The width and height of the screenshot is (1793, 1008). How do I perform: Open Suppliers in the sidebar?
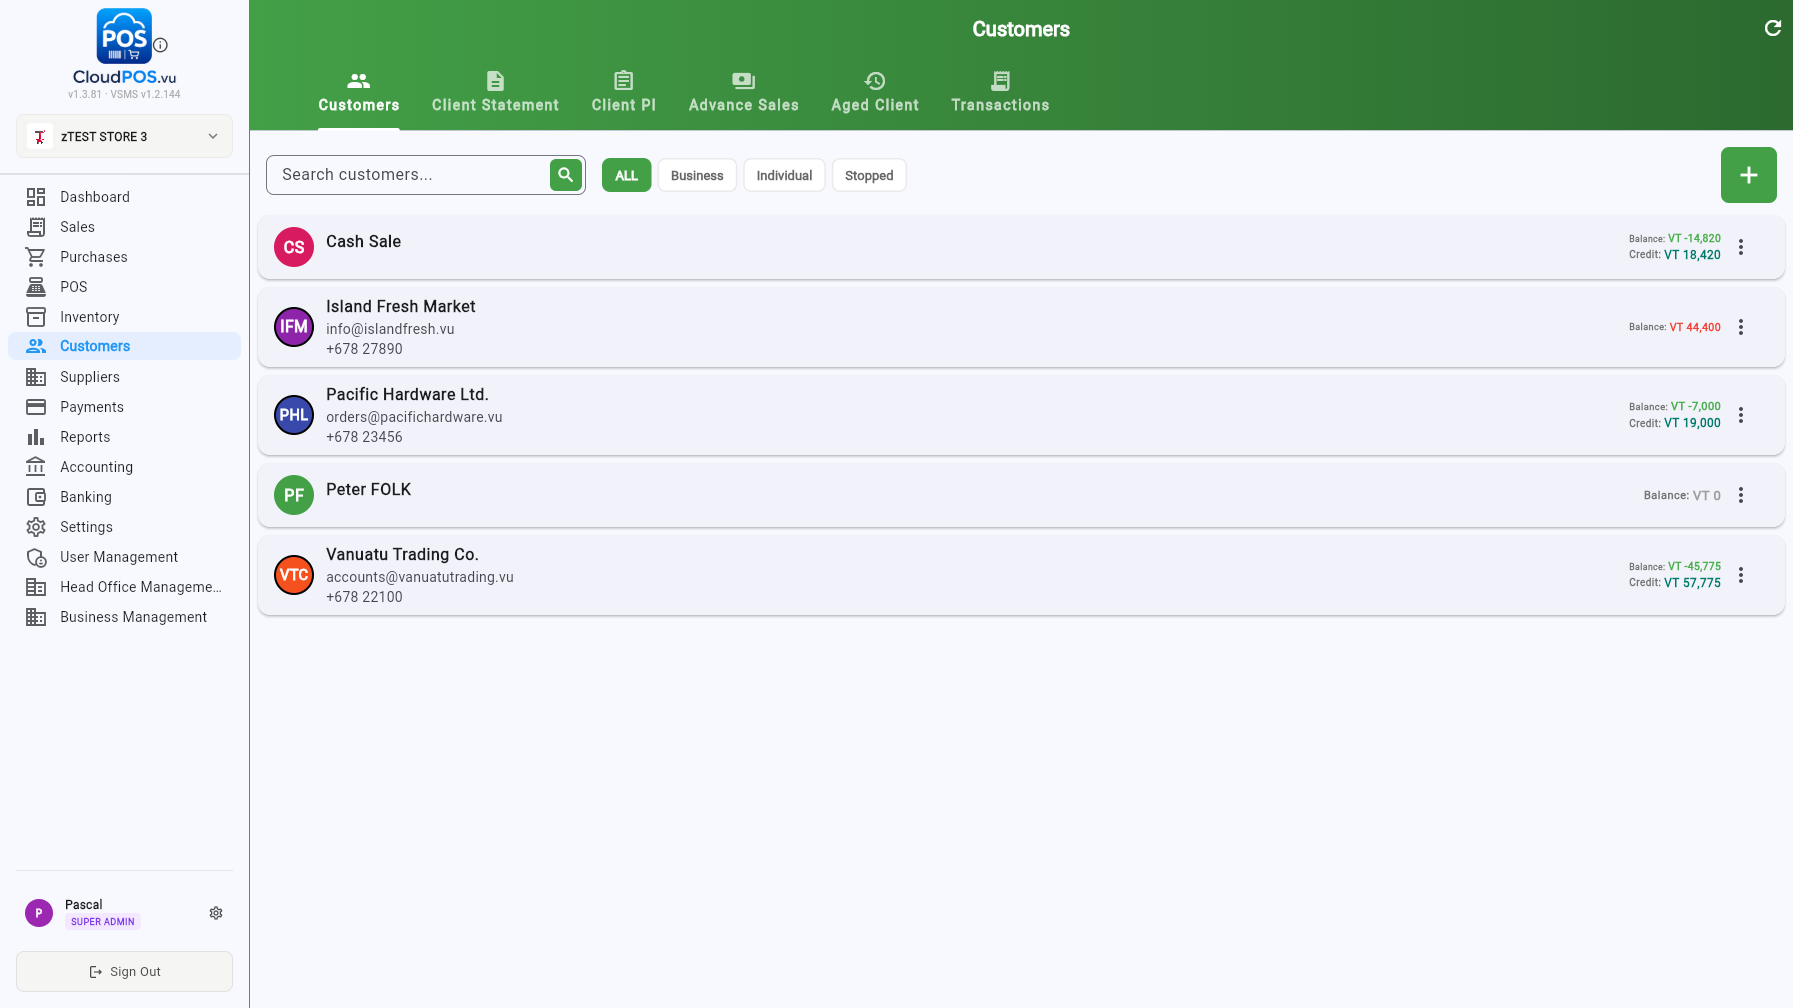point(124,377)
